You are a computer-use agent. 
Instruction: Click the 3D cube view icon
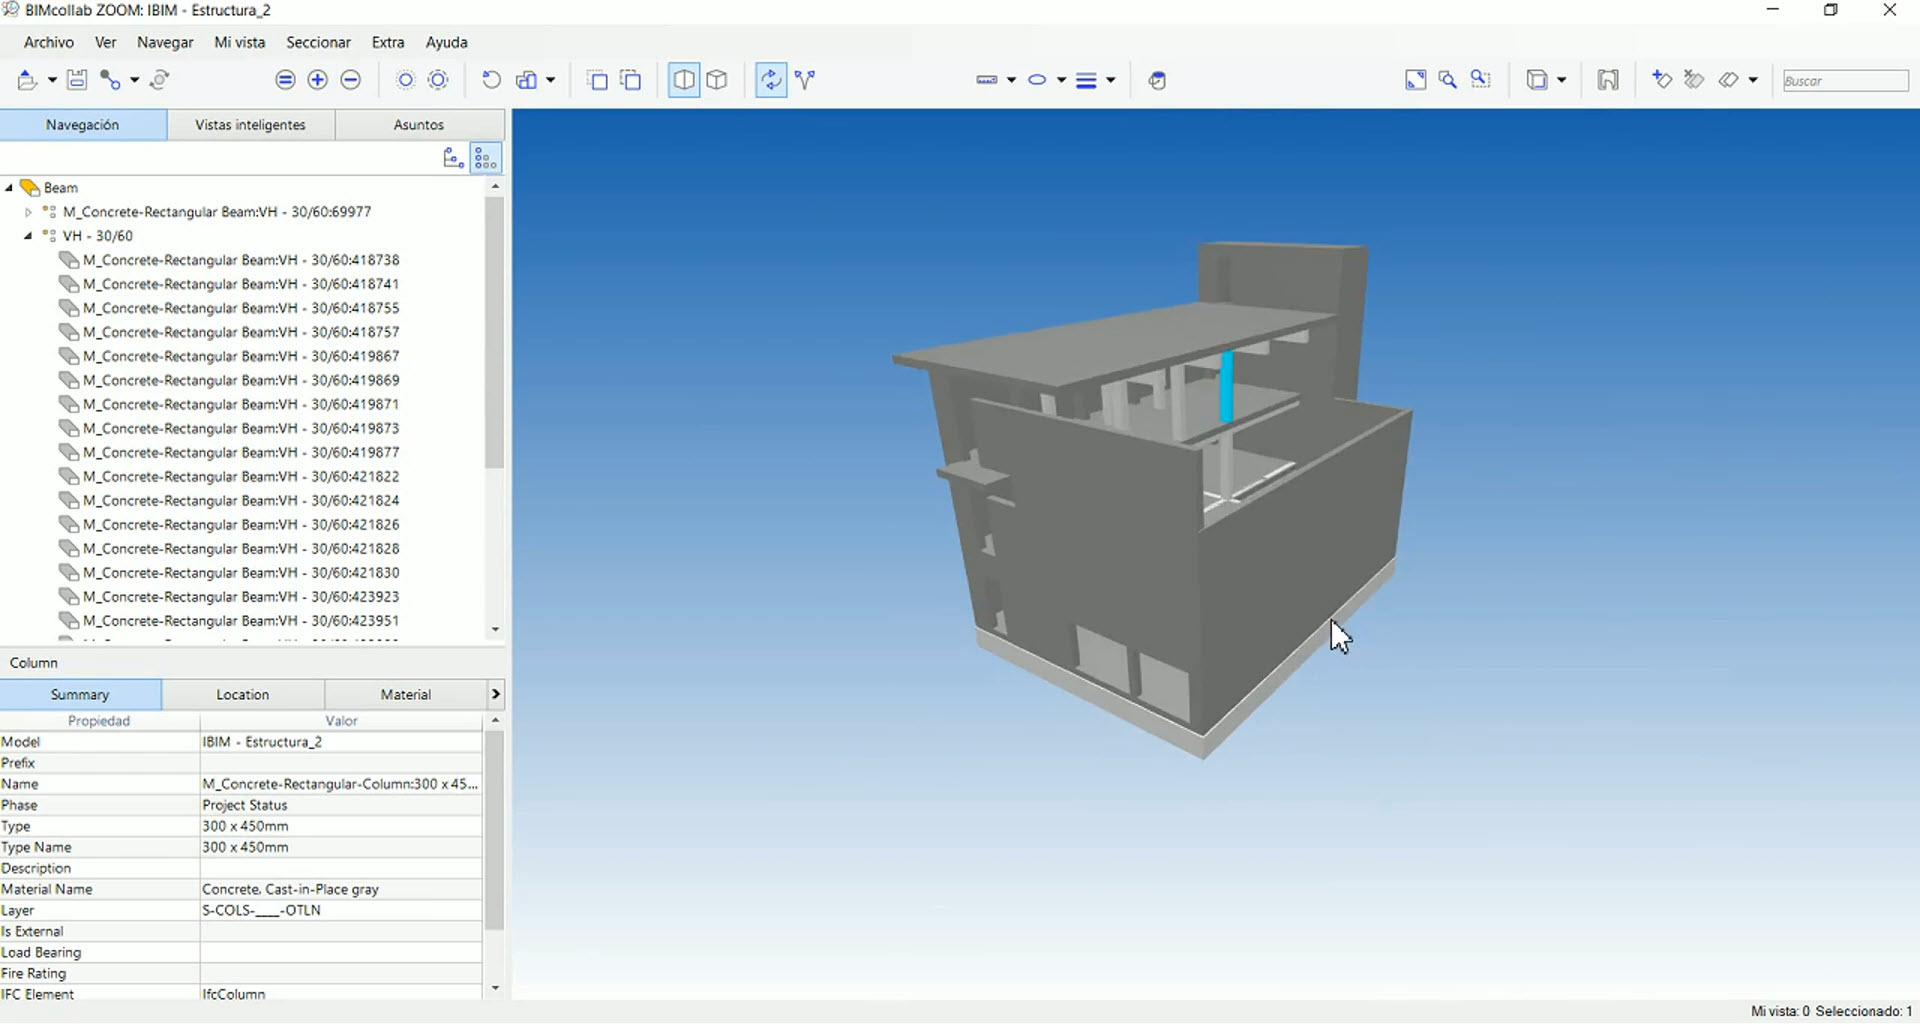(717, 80)
